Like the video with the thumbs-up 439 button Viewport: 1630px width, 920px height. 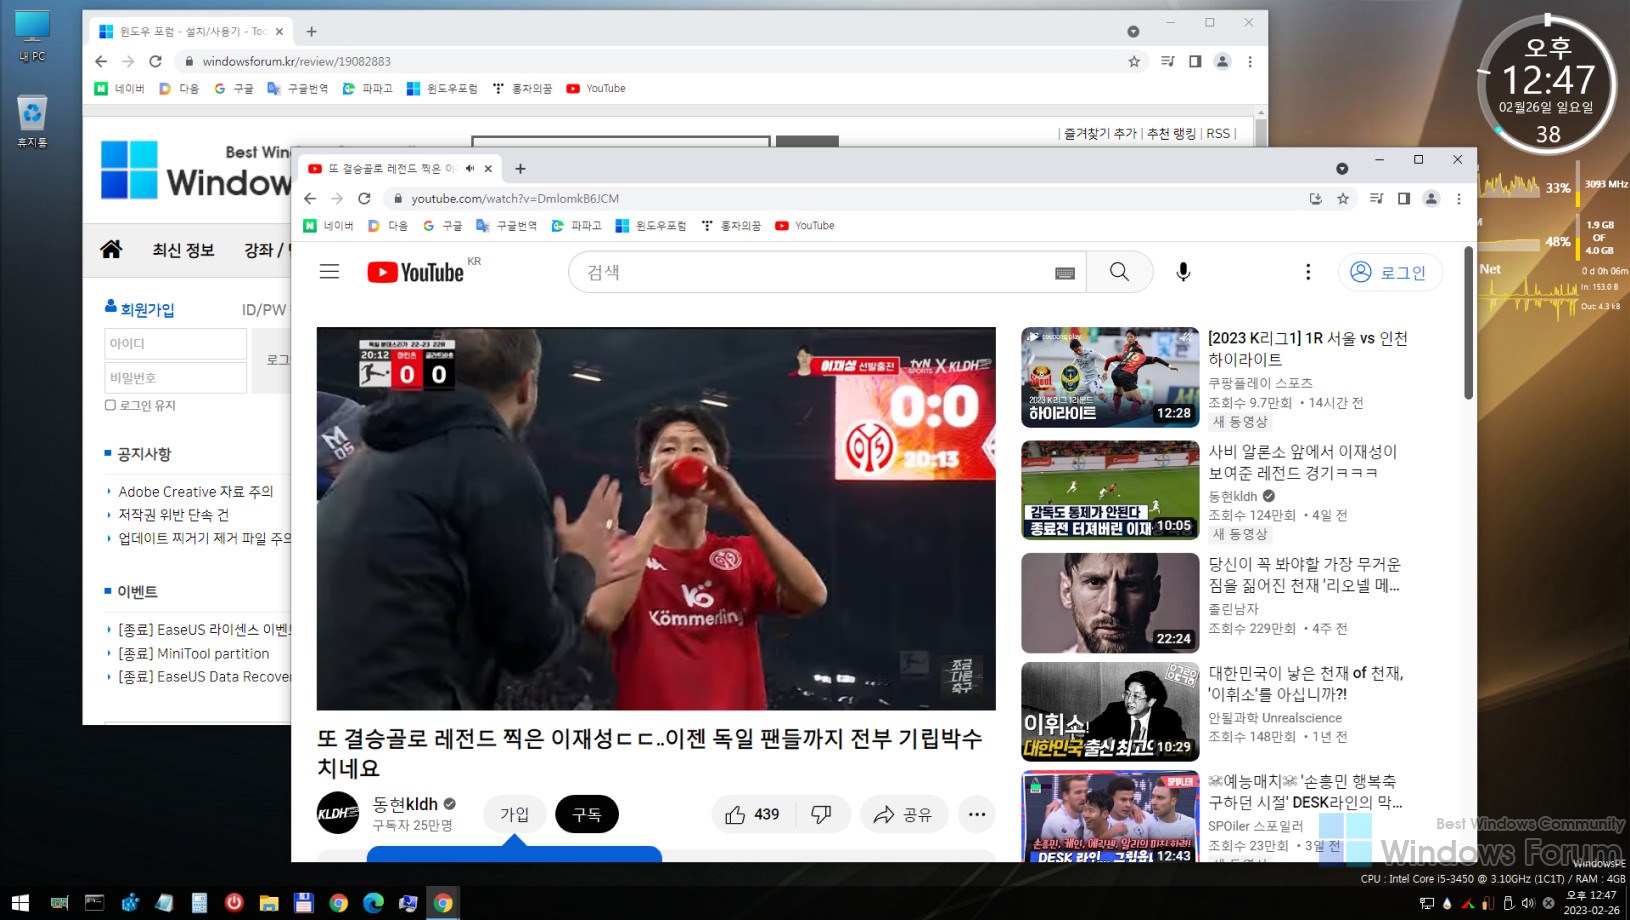tap(753, 814)
